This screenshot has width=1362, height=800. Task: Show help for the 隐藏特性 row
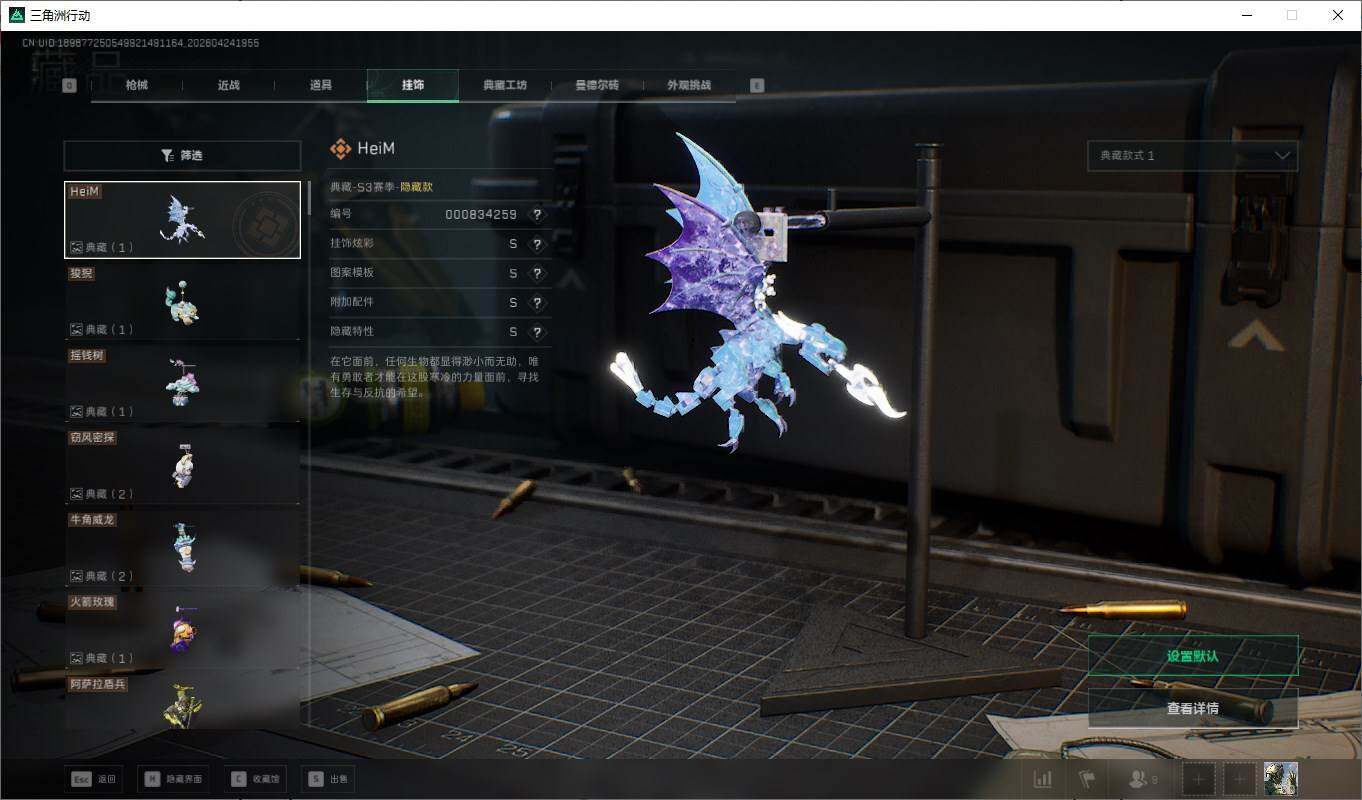pos(538,331)
